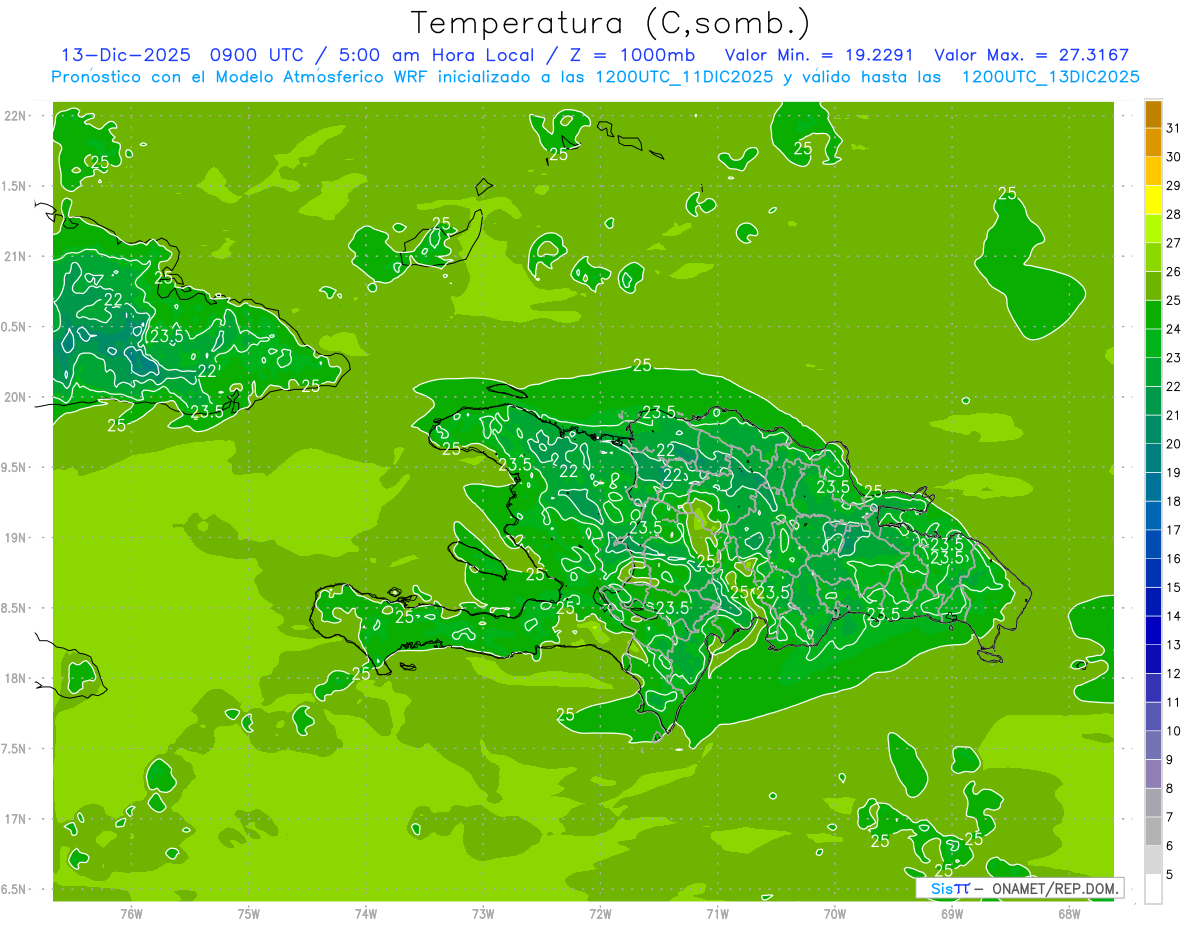This screenshot has height=927, width=1200.
Task: Click legend swatch between 24 and 25
Action: coord(1153,315)
